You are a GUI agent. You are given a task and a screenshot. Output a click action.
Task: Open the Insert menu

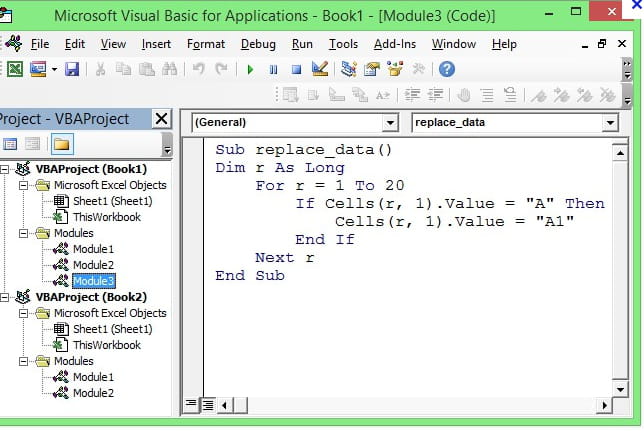tap(156, 44)
